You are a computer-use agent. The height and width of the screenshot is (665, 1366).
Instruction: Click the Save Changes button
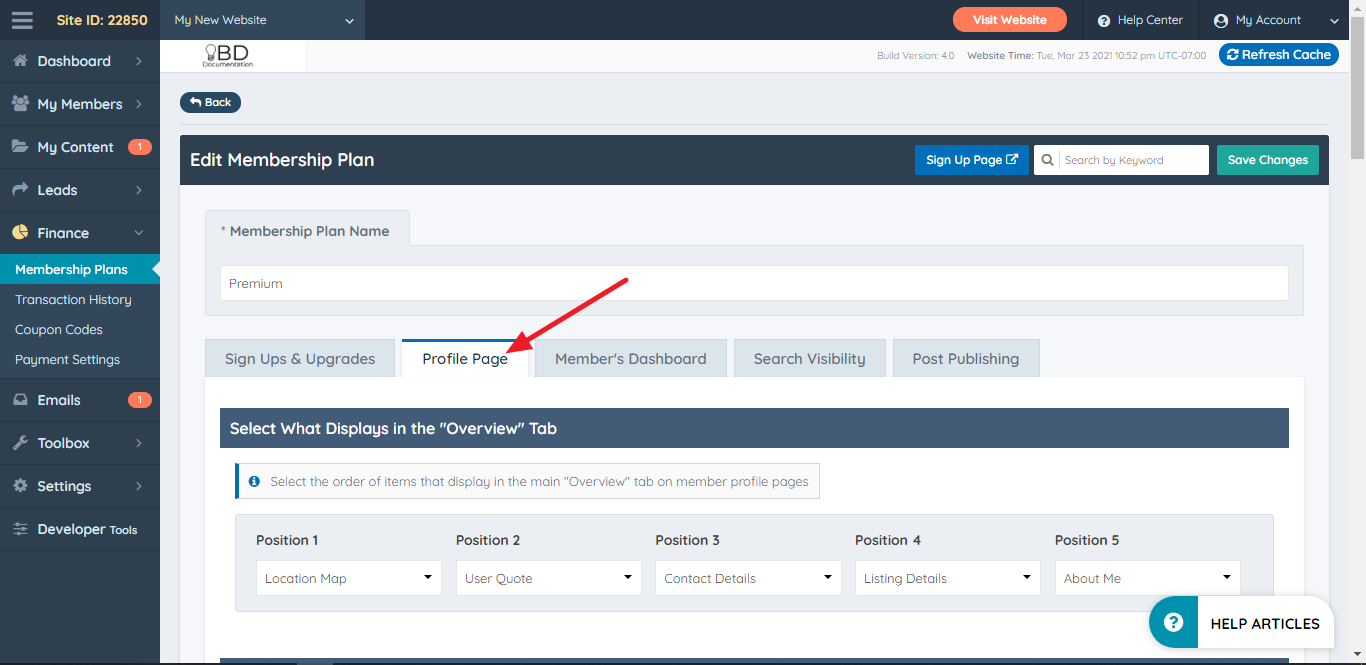(1268, 160)
